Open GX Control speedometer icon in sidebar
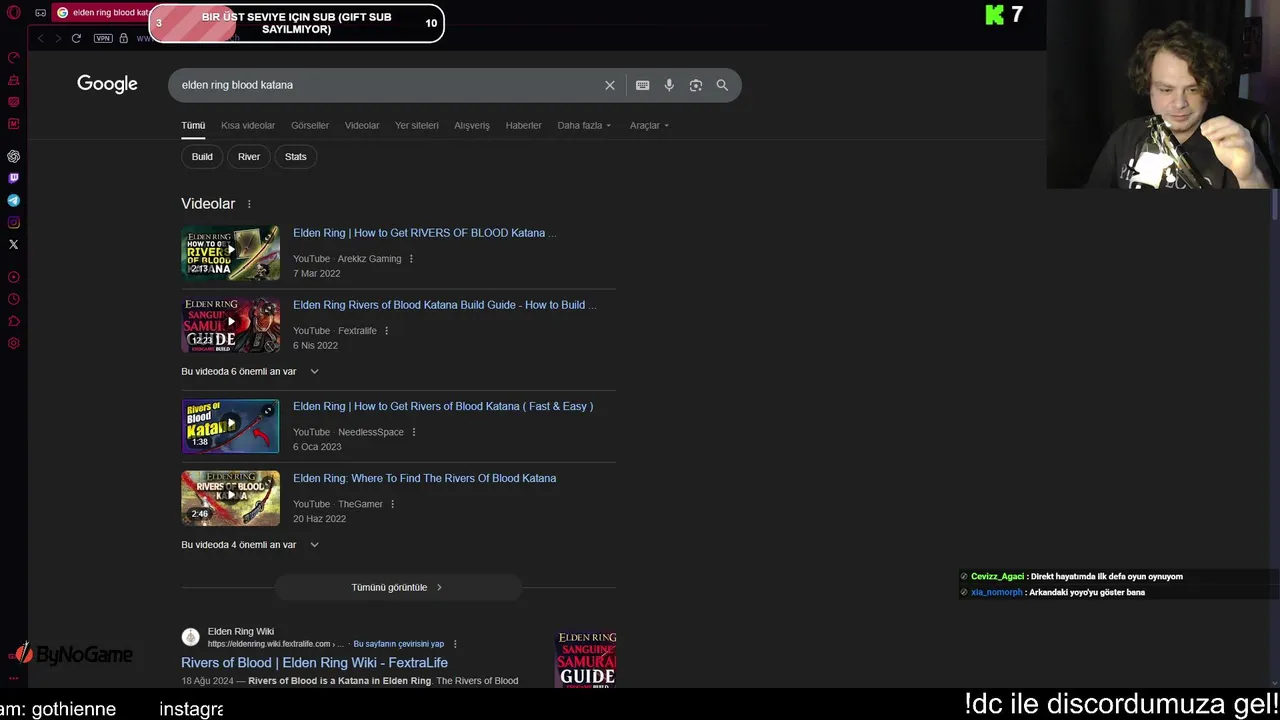 14,58
